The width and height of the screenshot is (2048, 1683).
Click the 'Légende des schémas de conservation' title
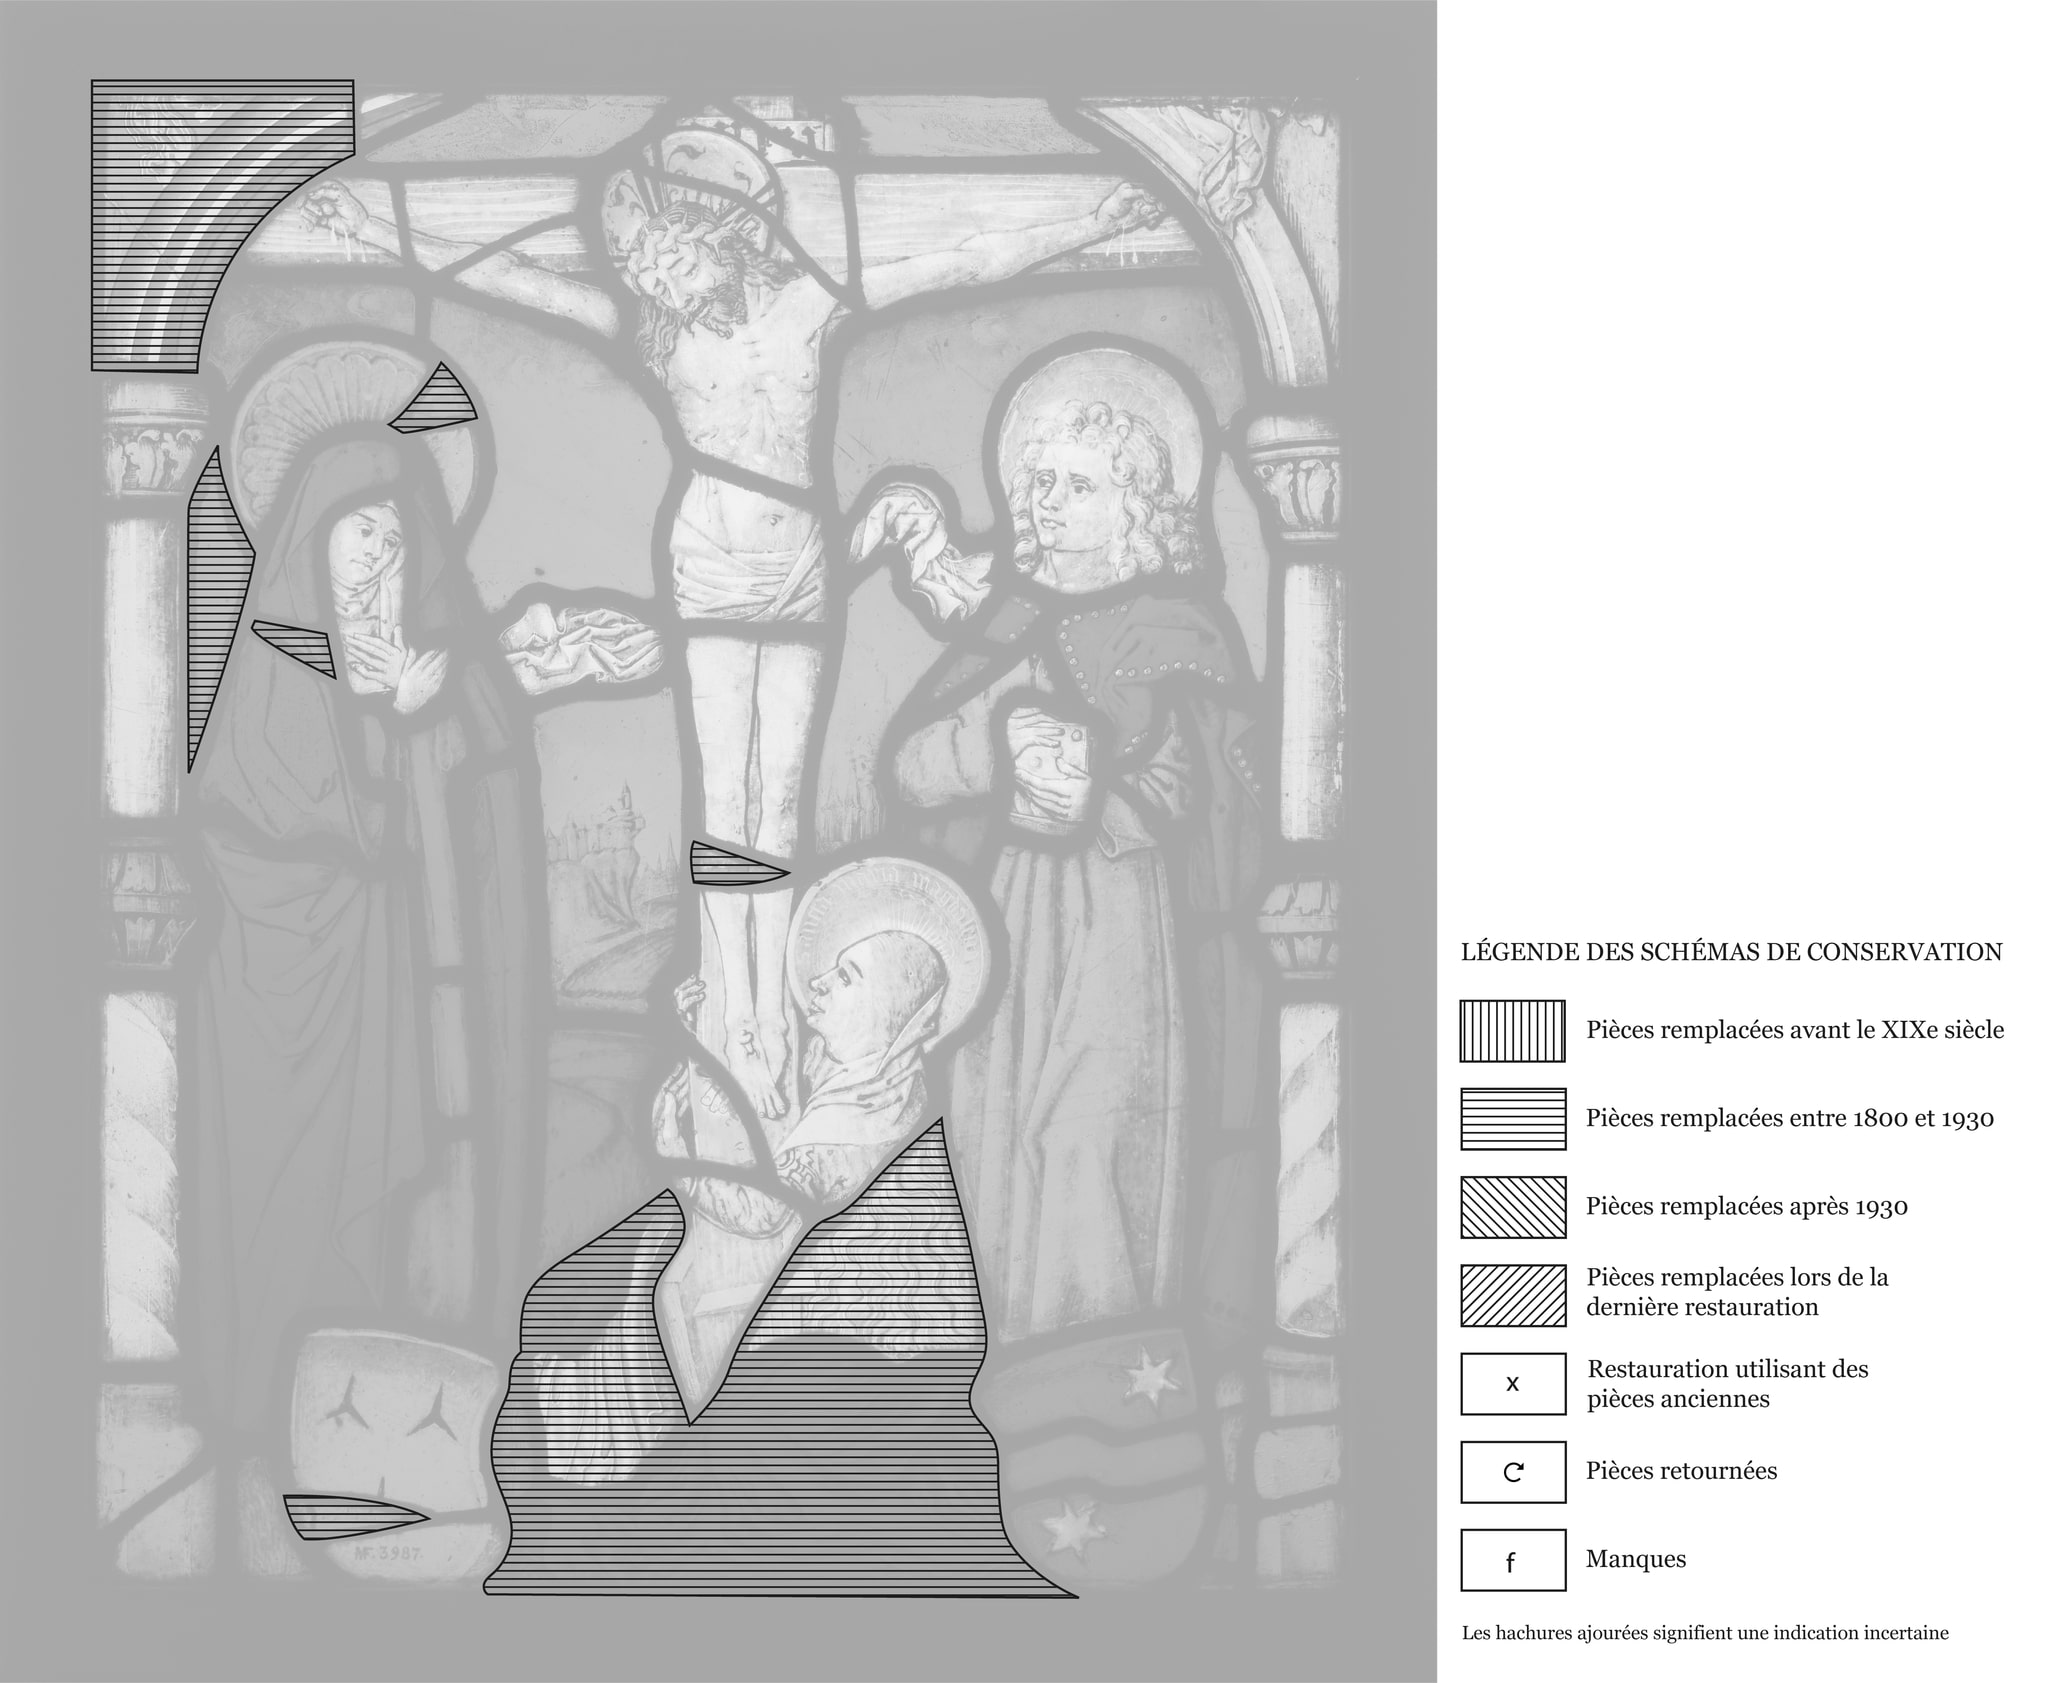pyautogui.click(x=1731, y=952)
